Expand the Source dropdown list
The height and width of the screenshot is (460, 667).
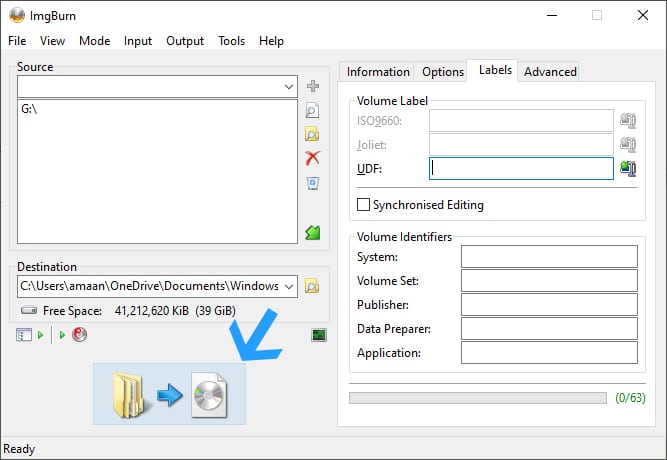coord(289,87)
